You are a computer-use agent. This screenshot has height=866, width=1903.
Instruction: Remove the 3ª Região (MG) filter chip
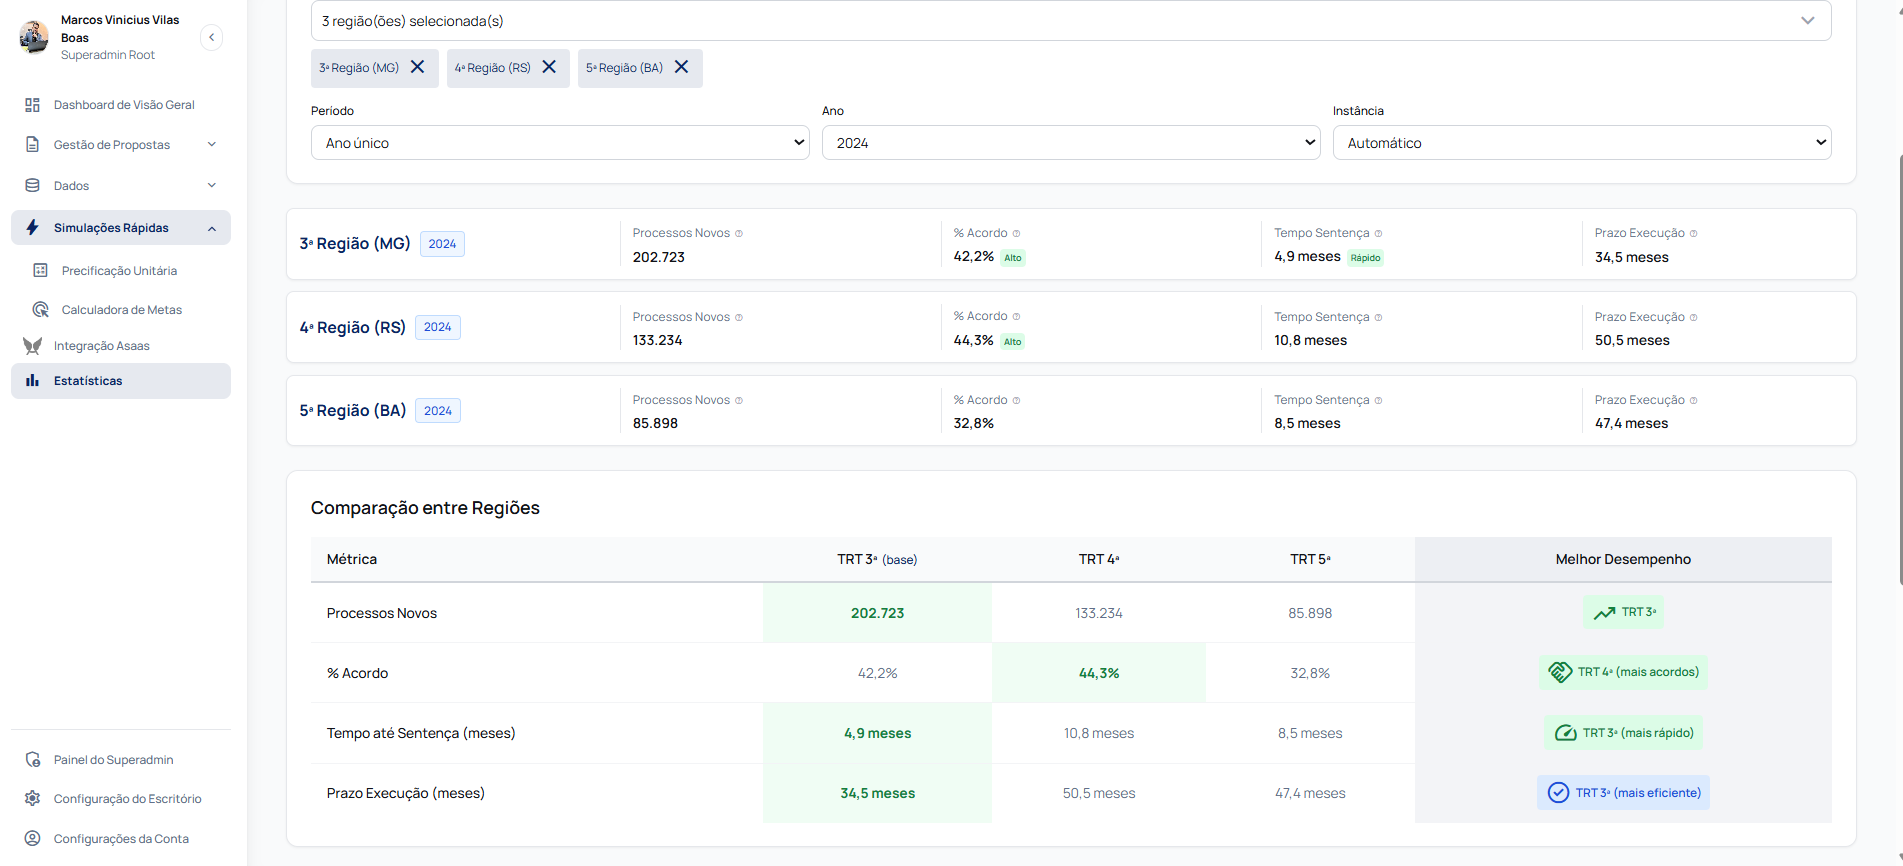coord(418,67)
